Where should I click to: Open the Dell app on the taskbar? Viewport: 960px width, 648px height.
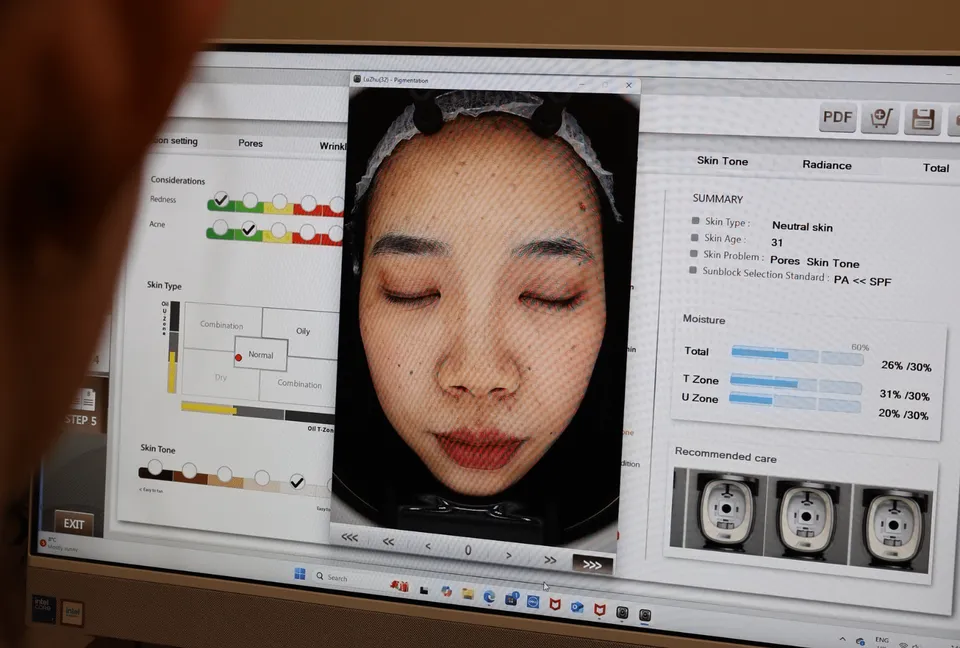click(533, 602)
